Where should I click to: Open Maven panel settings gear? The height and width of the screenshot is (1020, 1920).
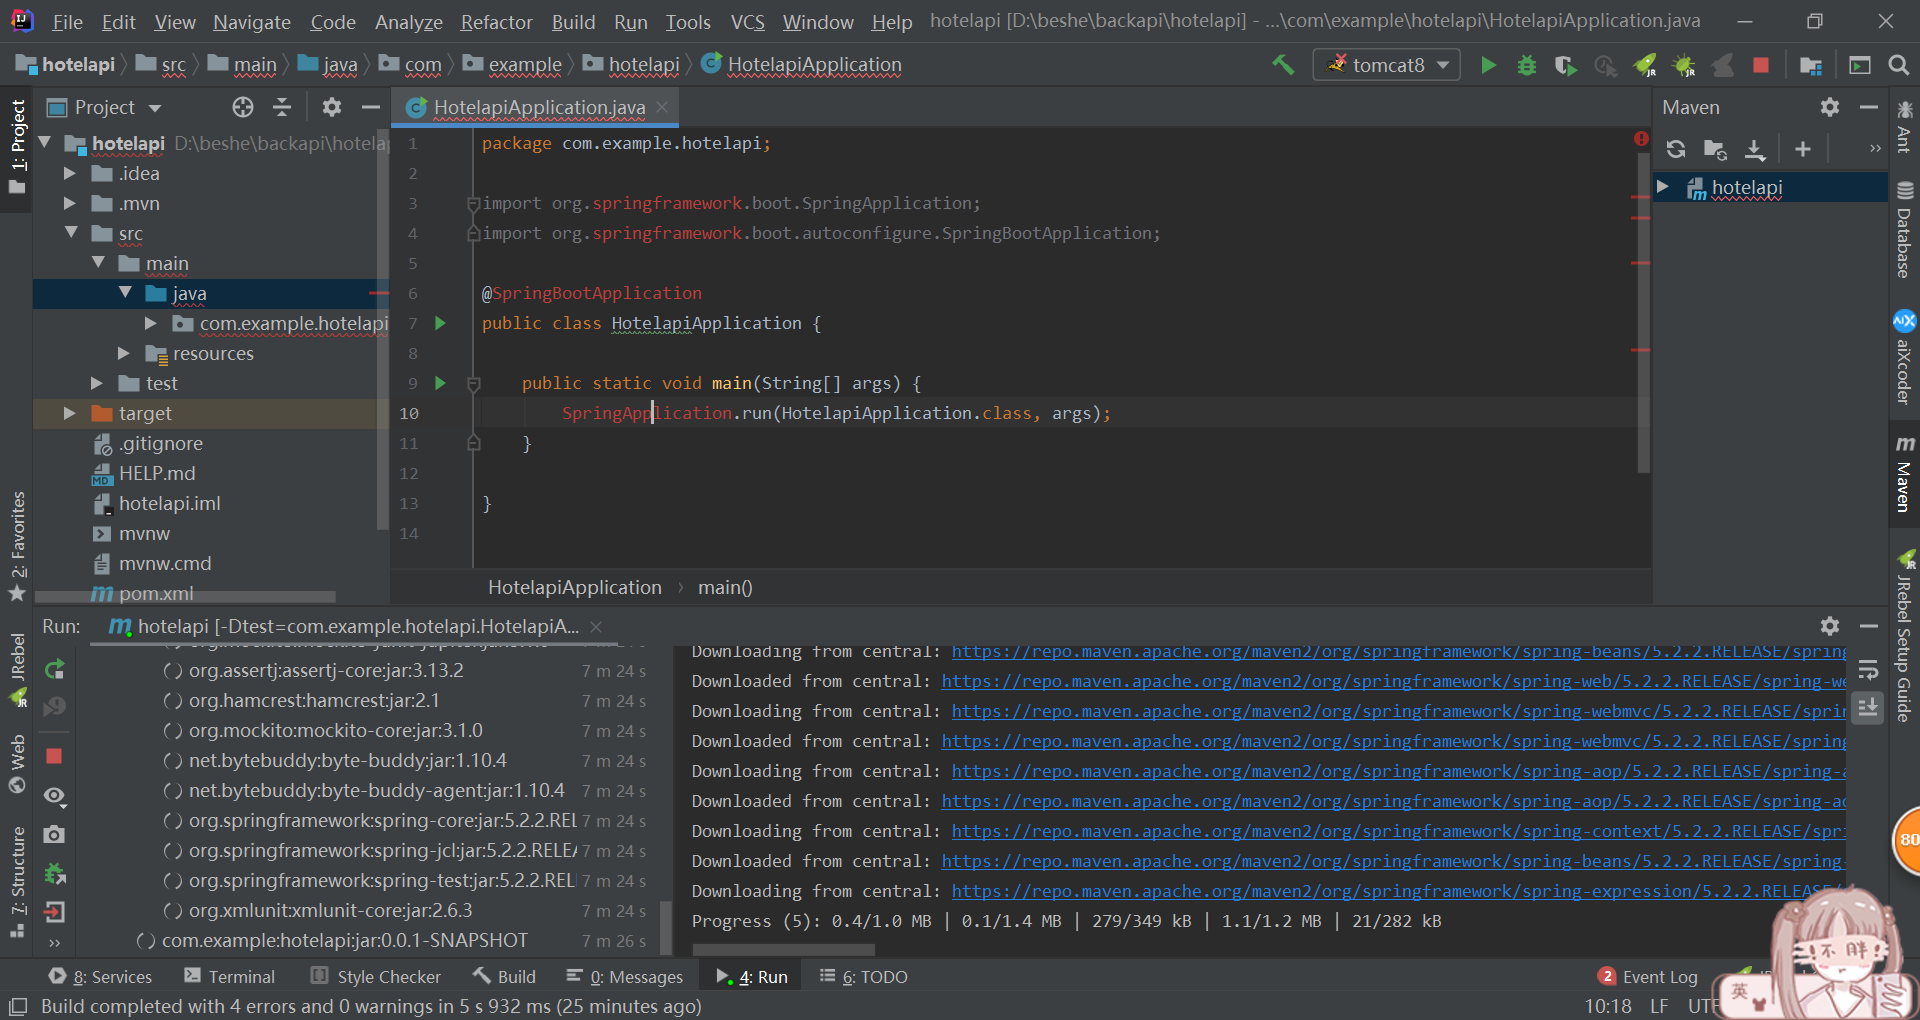pyautogui.click(x=1830, y=107)
